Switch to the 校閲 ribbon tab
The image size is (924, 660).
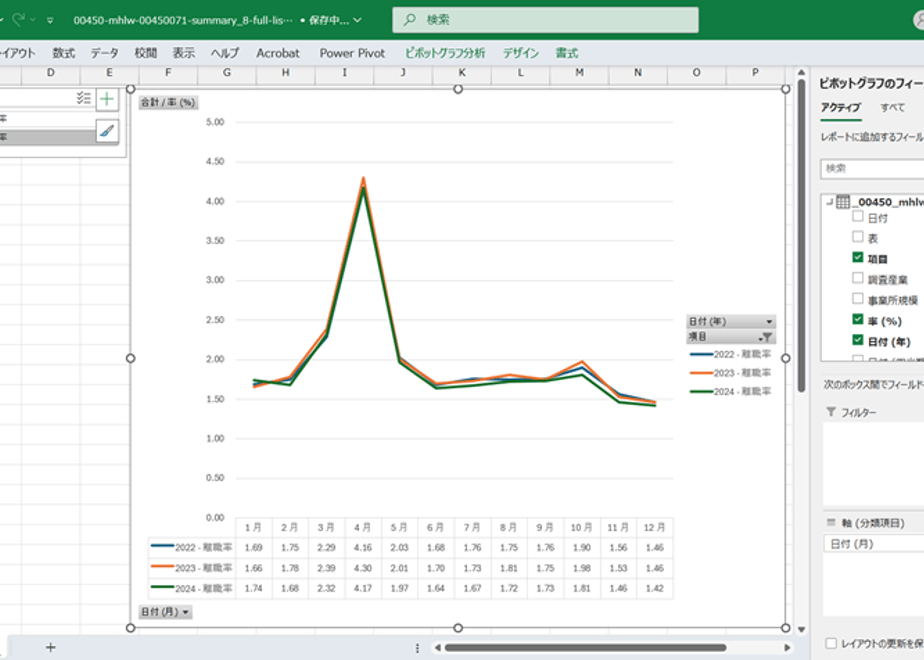click(x=146, y=53)
